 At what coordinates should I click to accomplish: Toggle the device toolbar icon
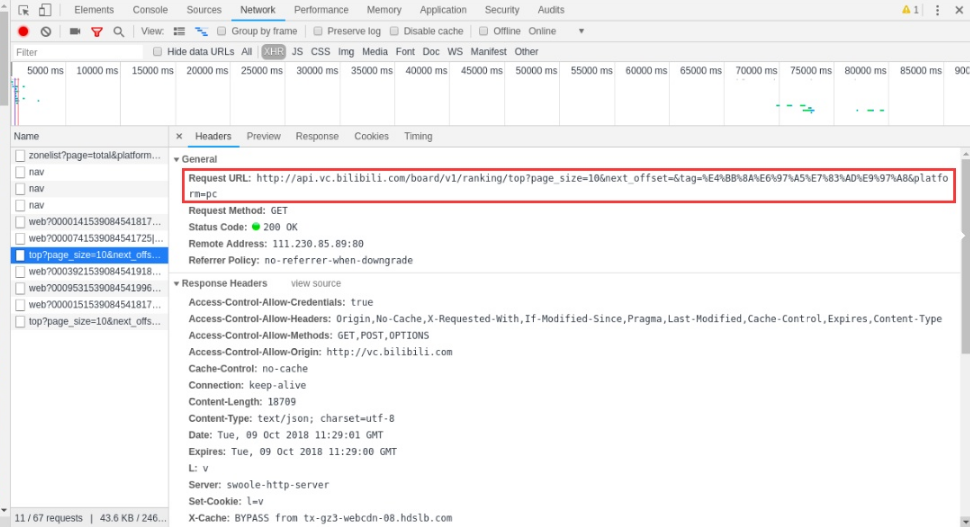[x=45, y=10]
